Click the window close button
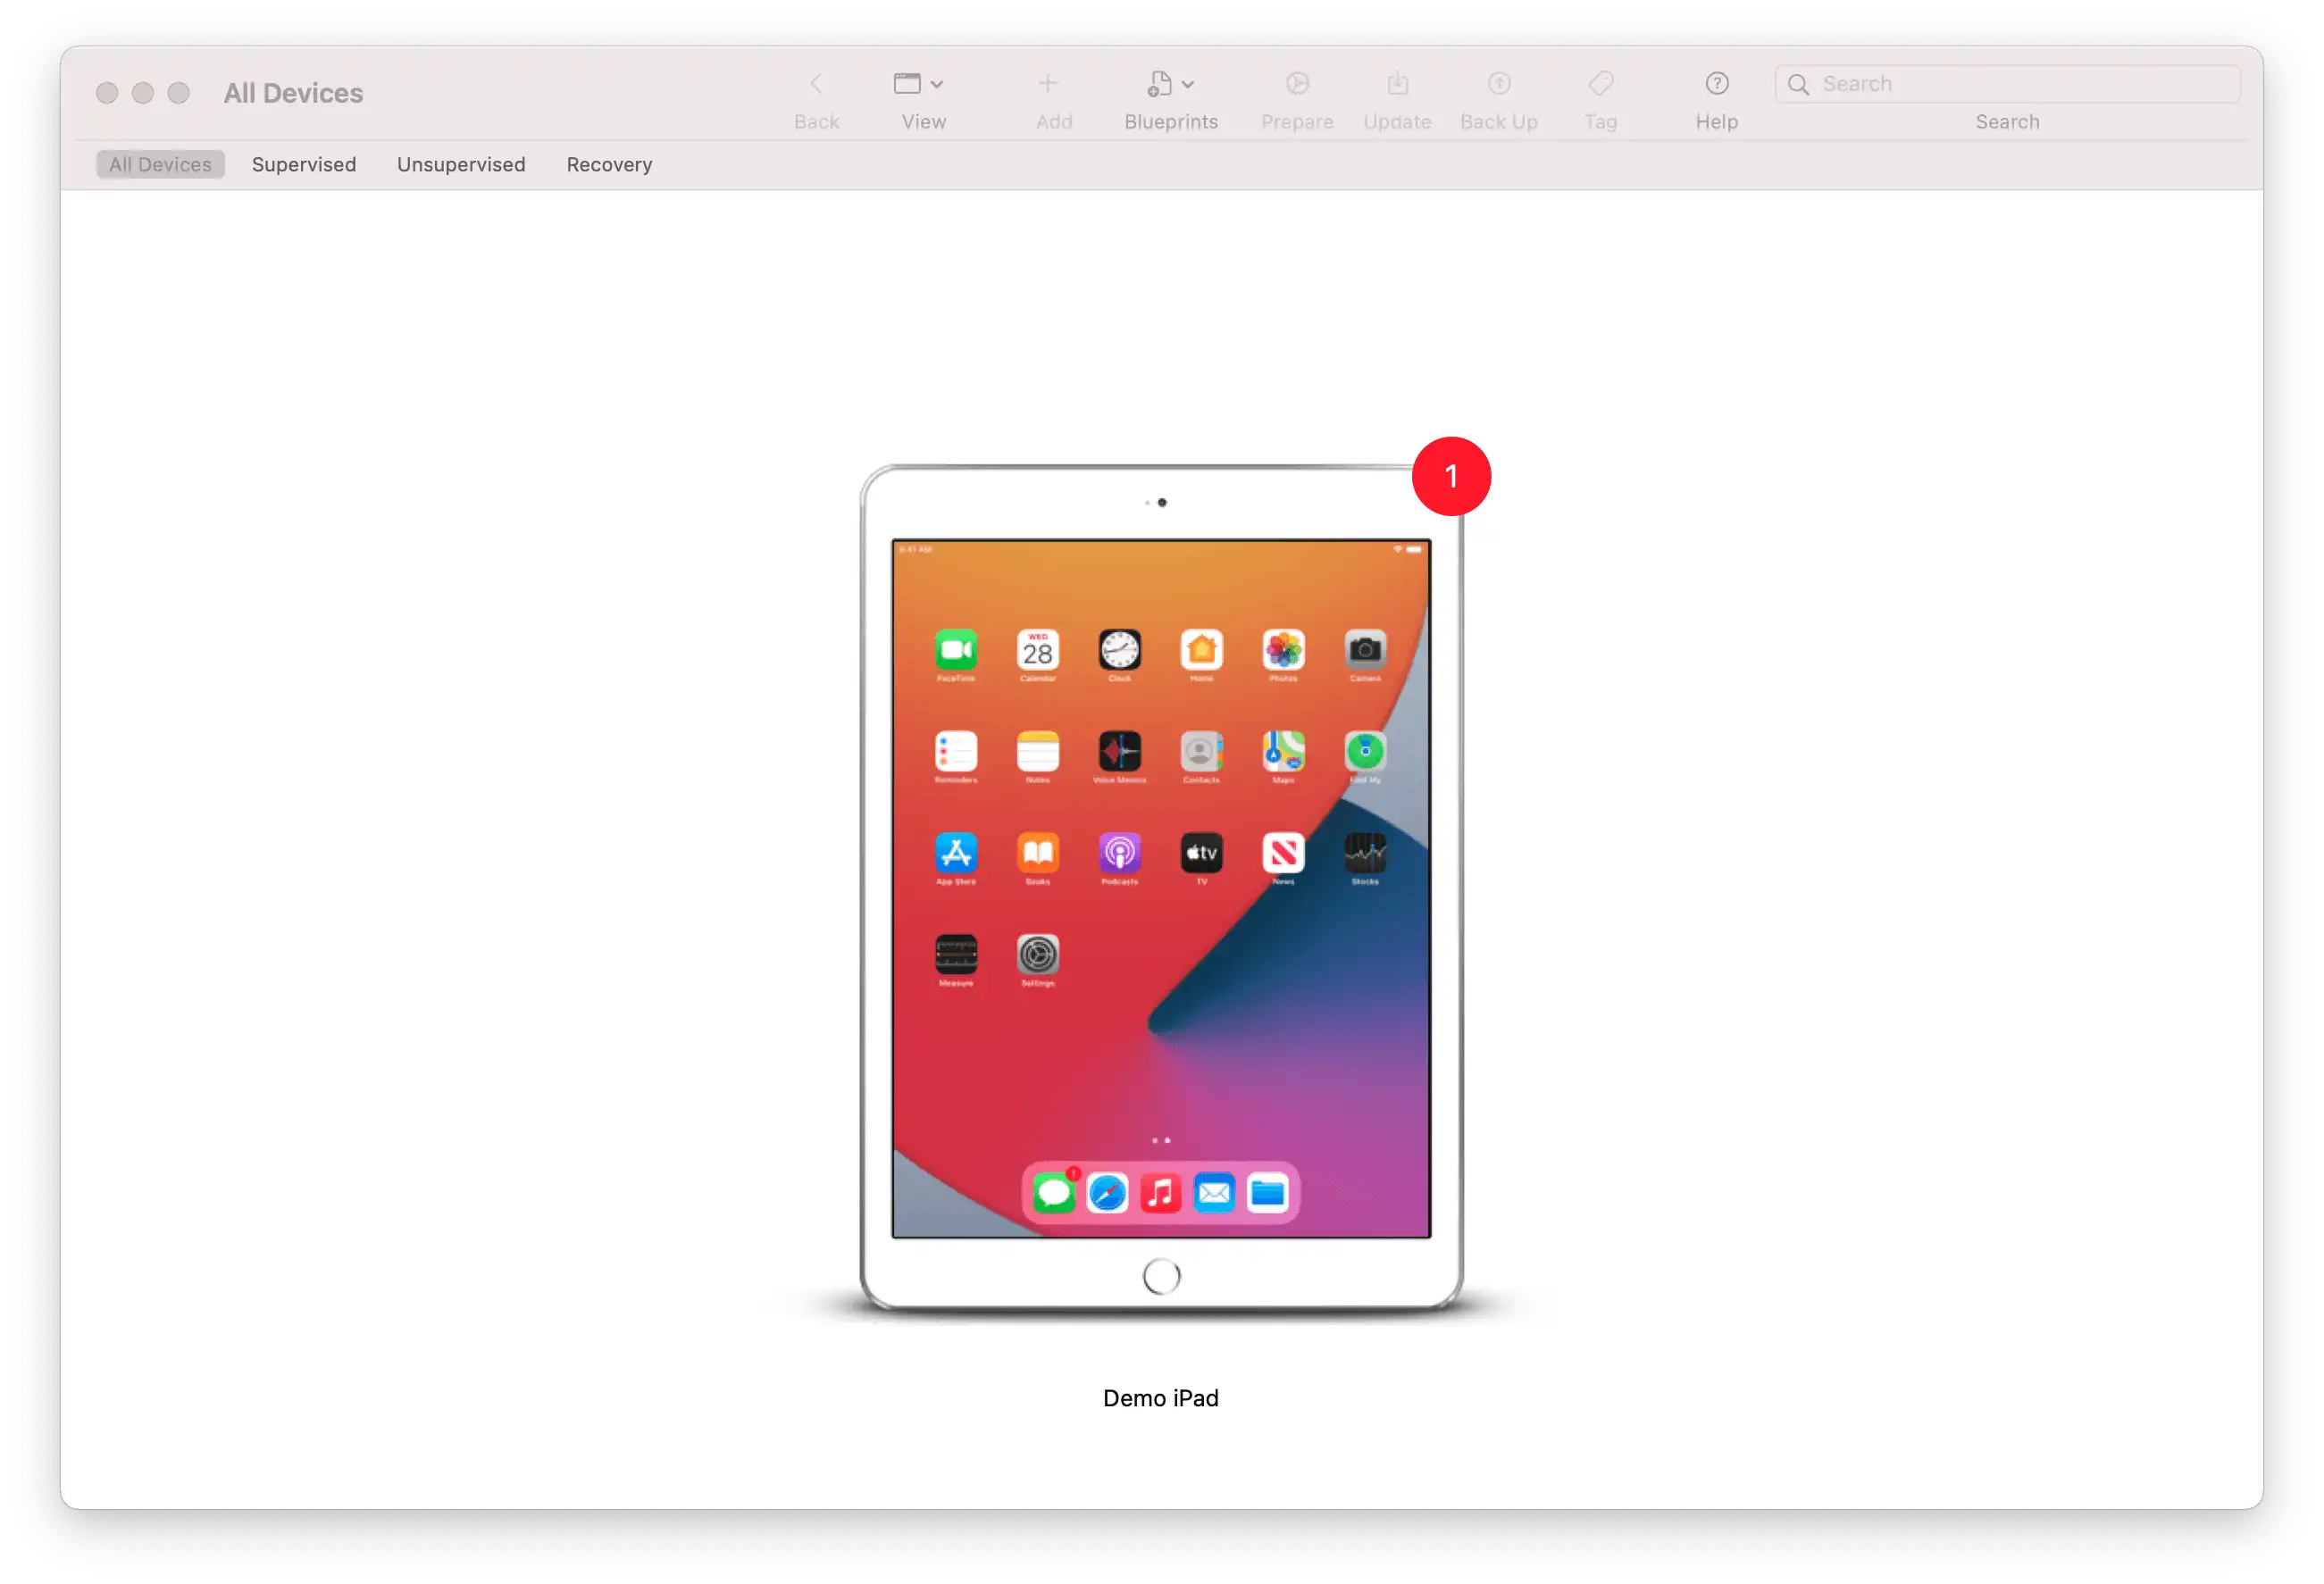 pyautogui.click(x=107, y=93)
